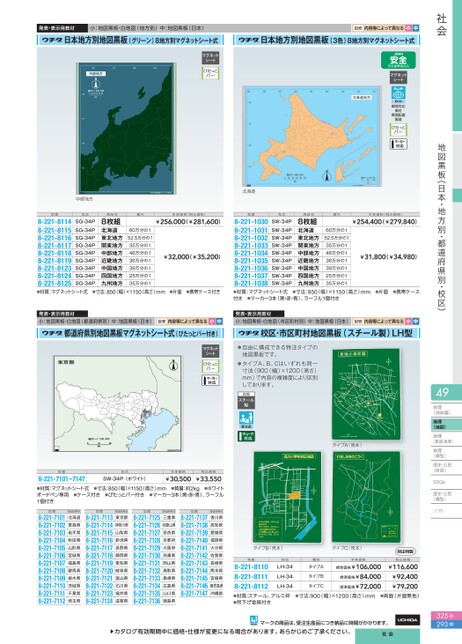The height and width of the screenshot is (644, 462).
Task: Click the マグネットシート icon beside the green map
Action: coord(210,58)
